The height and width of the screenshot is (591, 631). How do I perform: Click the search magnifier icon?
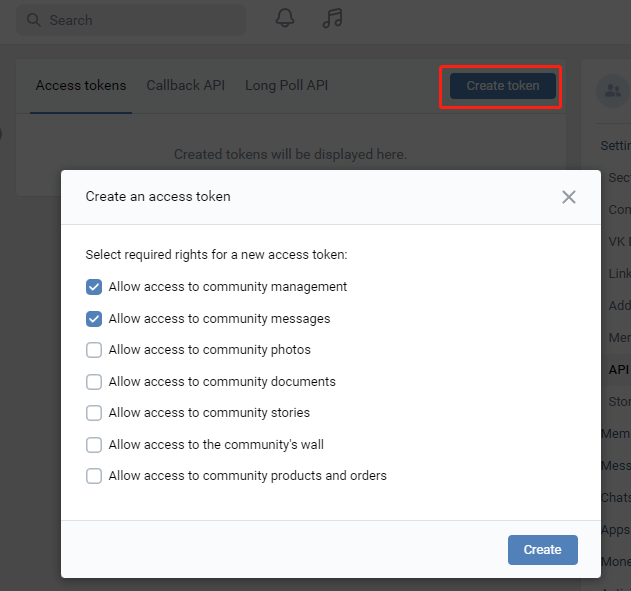pyautogui.click(x=34, y=20)
